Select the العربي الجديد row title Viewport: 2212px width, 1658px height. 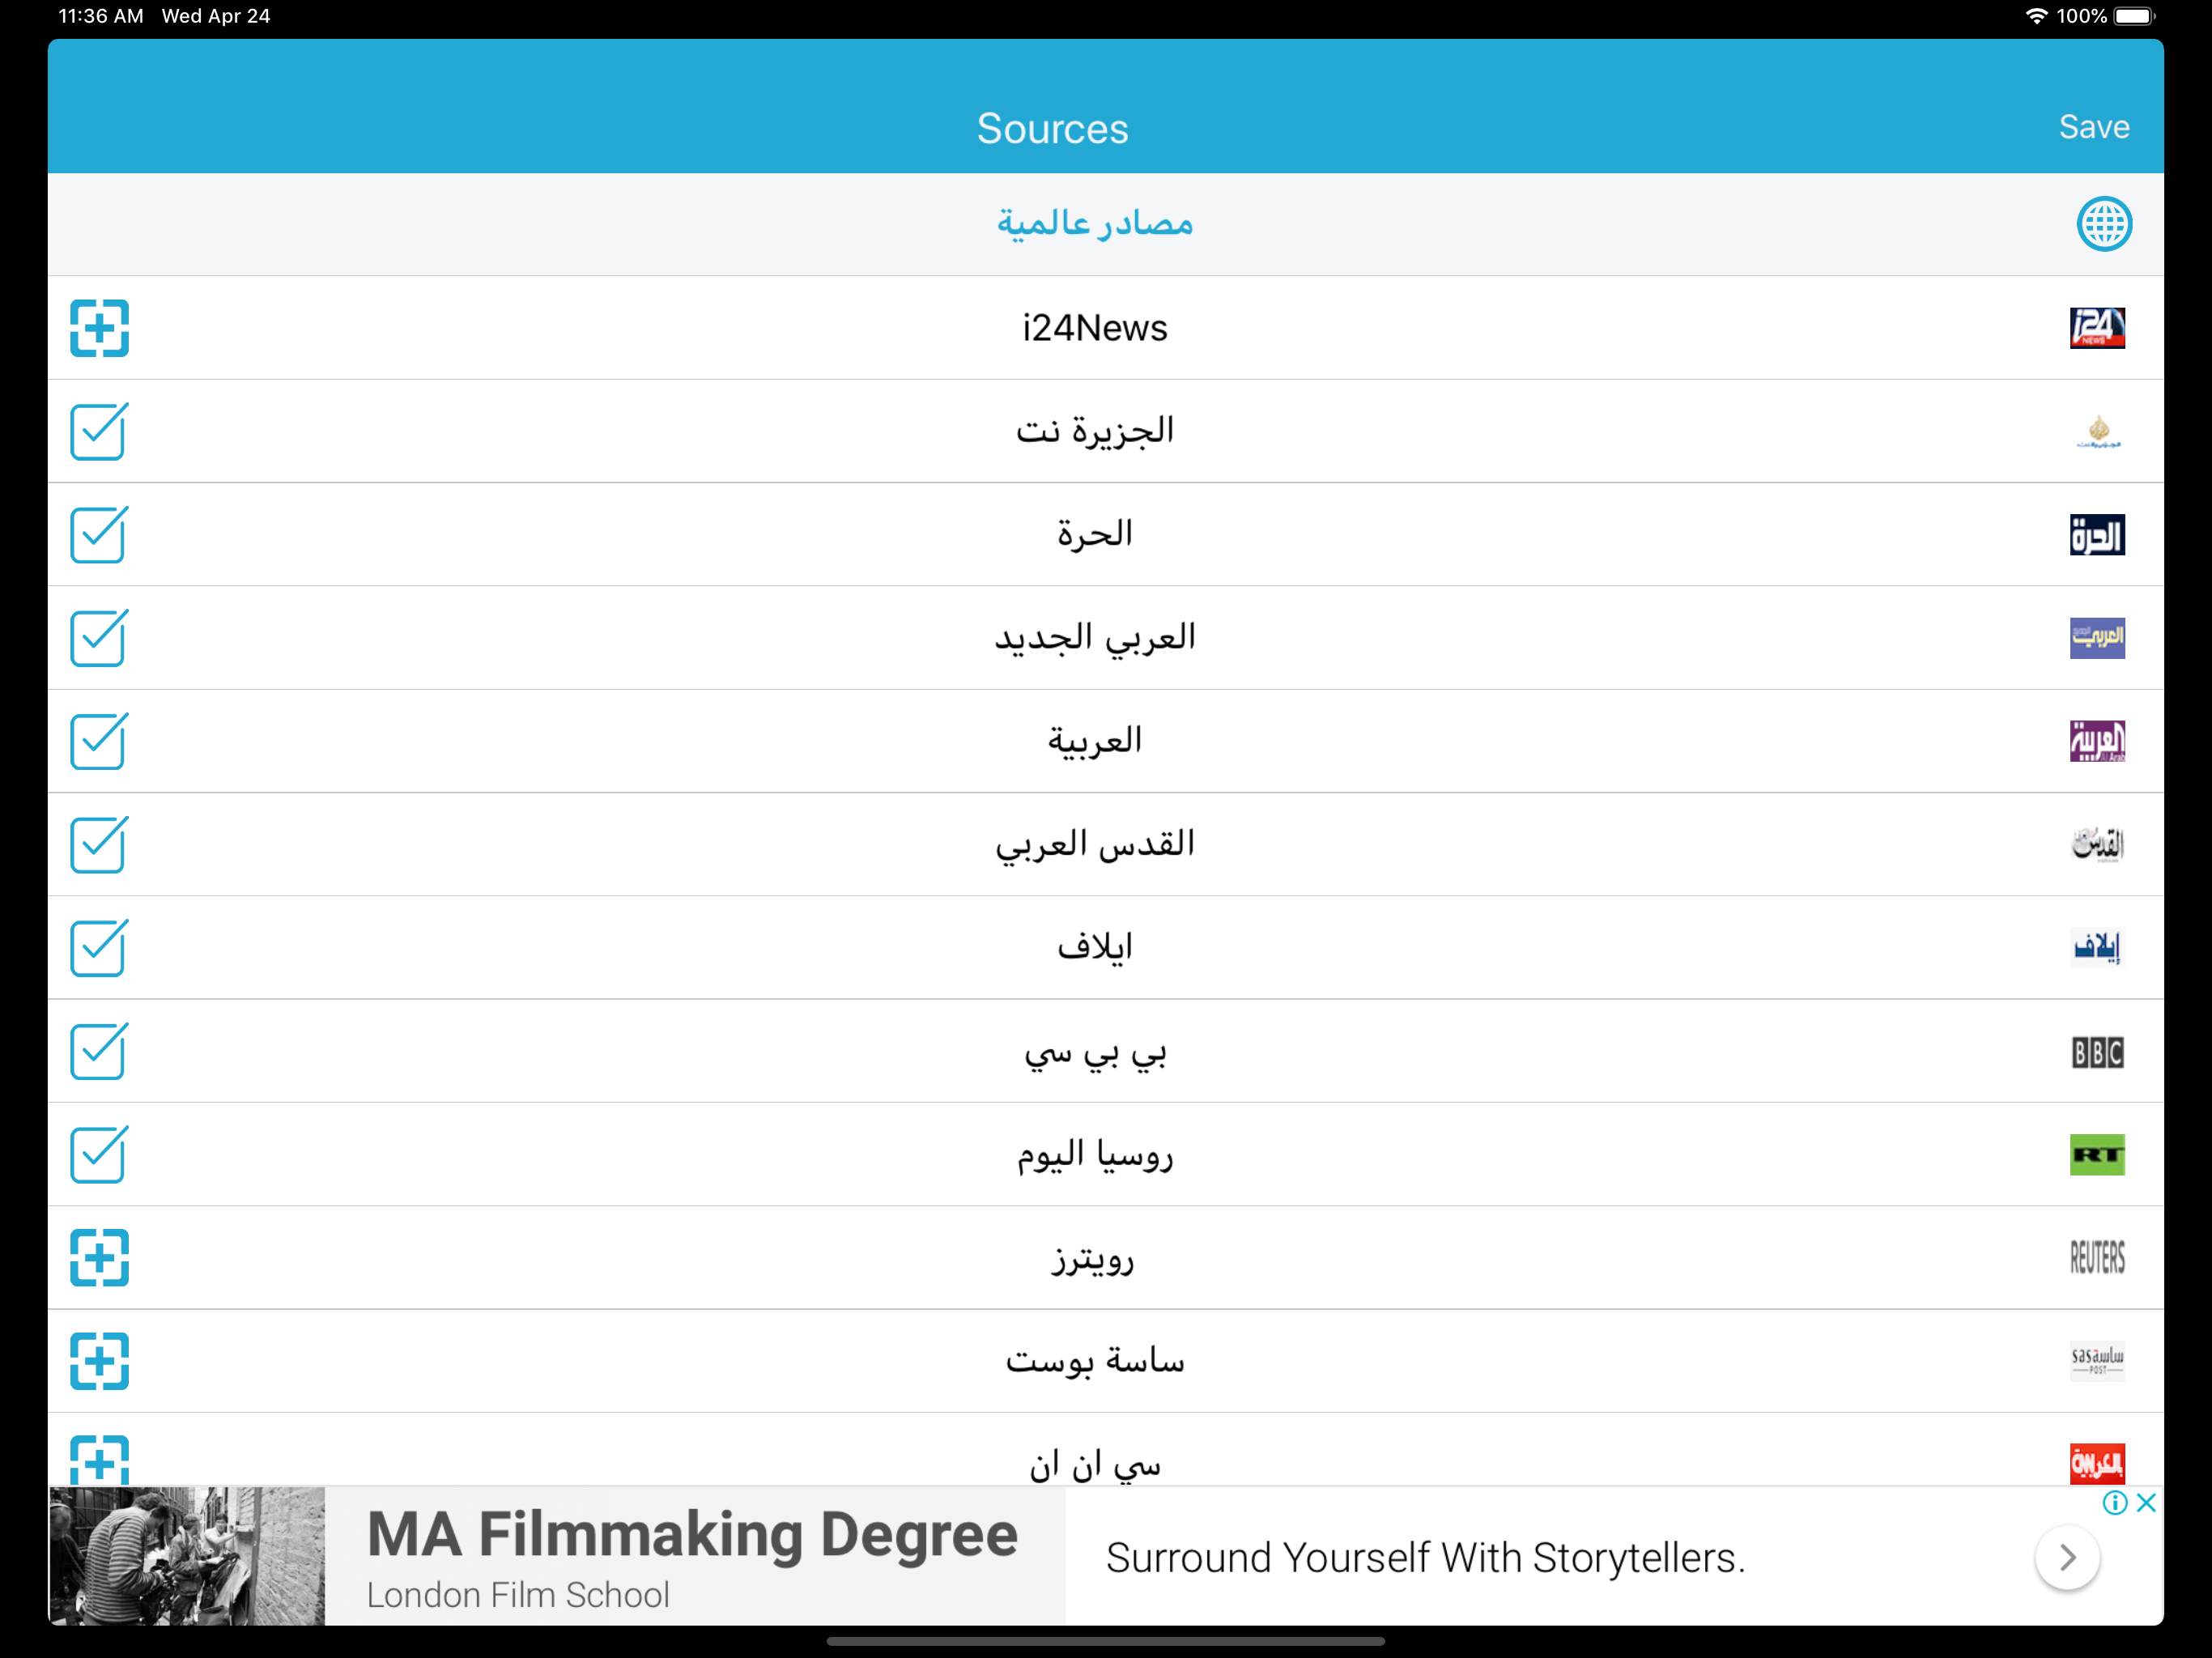click(x=1094, y=638)
